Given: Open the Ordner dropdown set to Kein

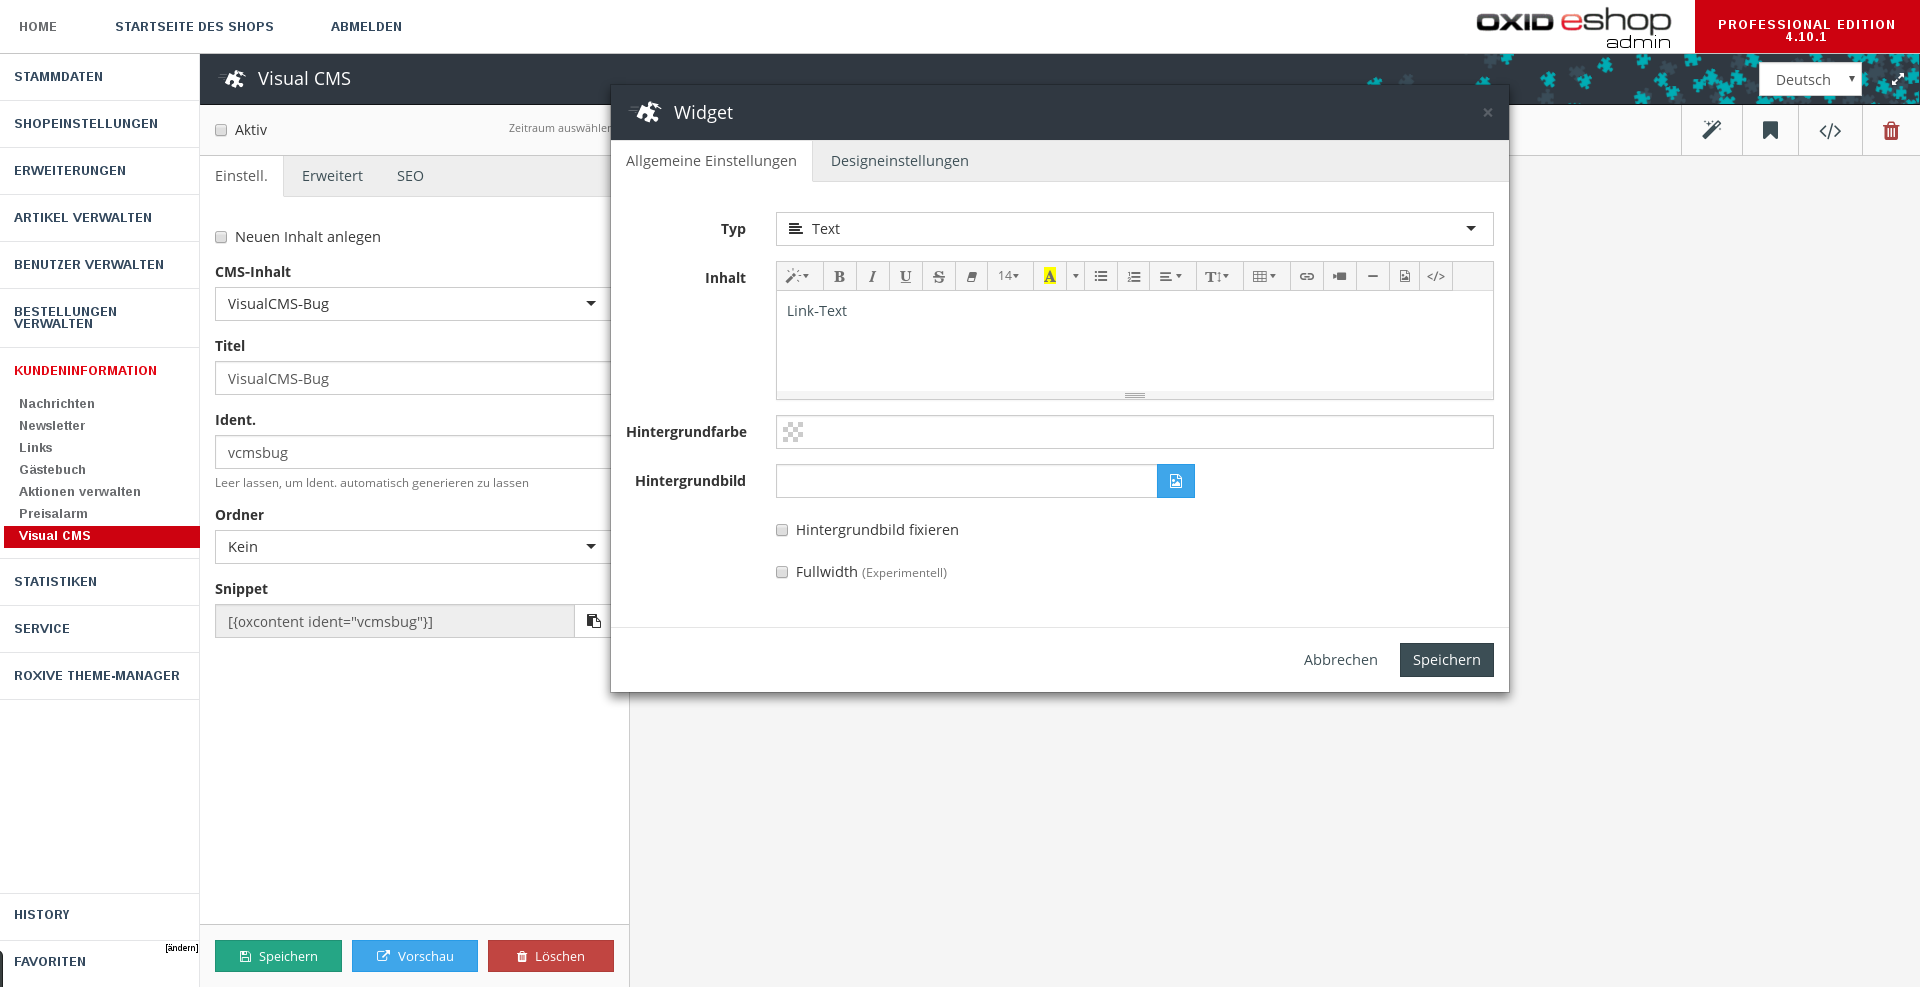Looking at the screenshot, I should [x=411, y=547].
